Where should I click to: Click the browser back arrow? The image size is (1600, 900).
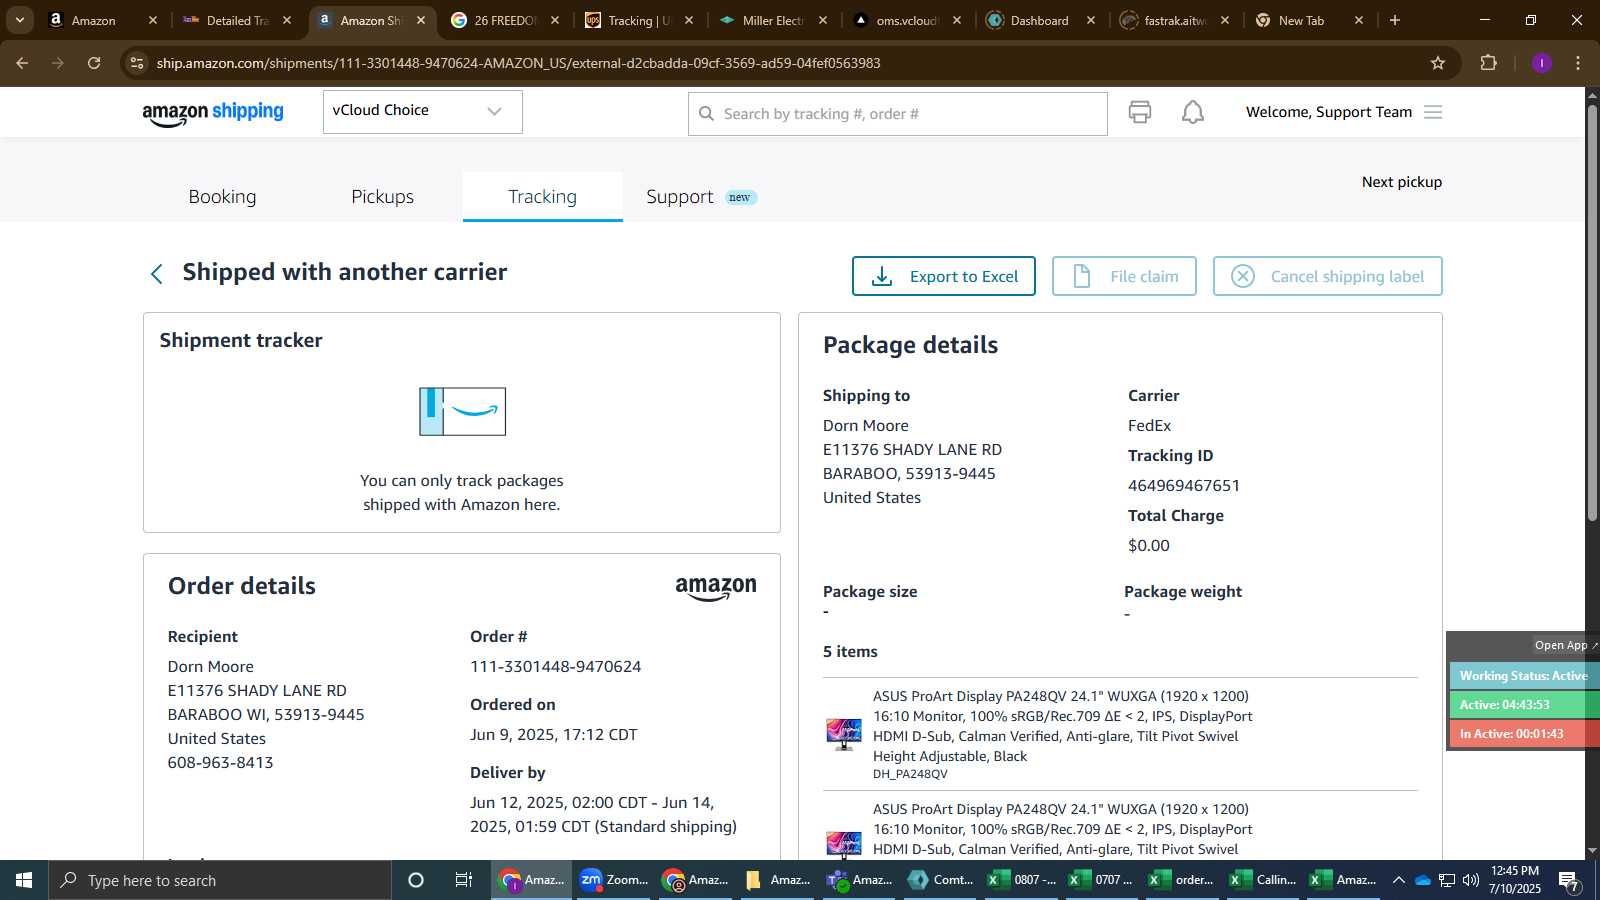tap(22, 63)
